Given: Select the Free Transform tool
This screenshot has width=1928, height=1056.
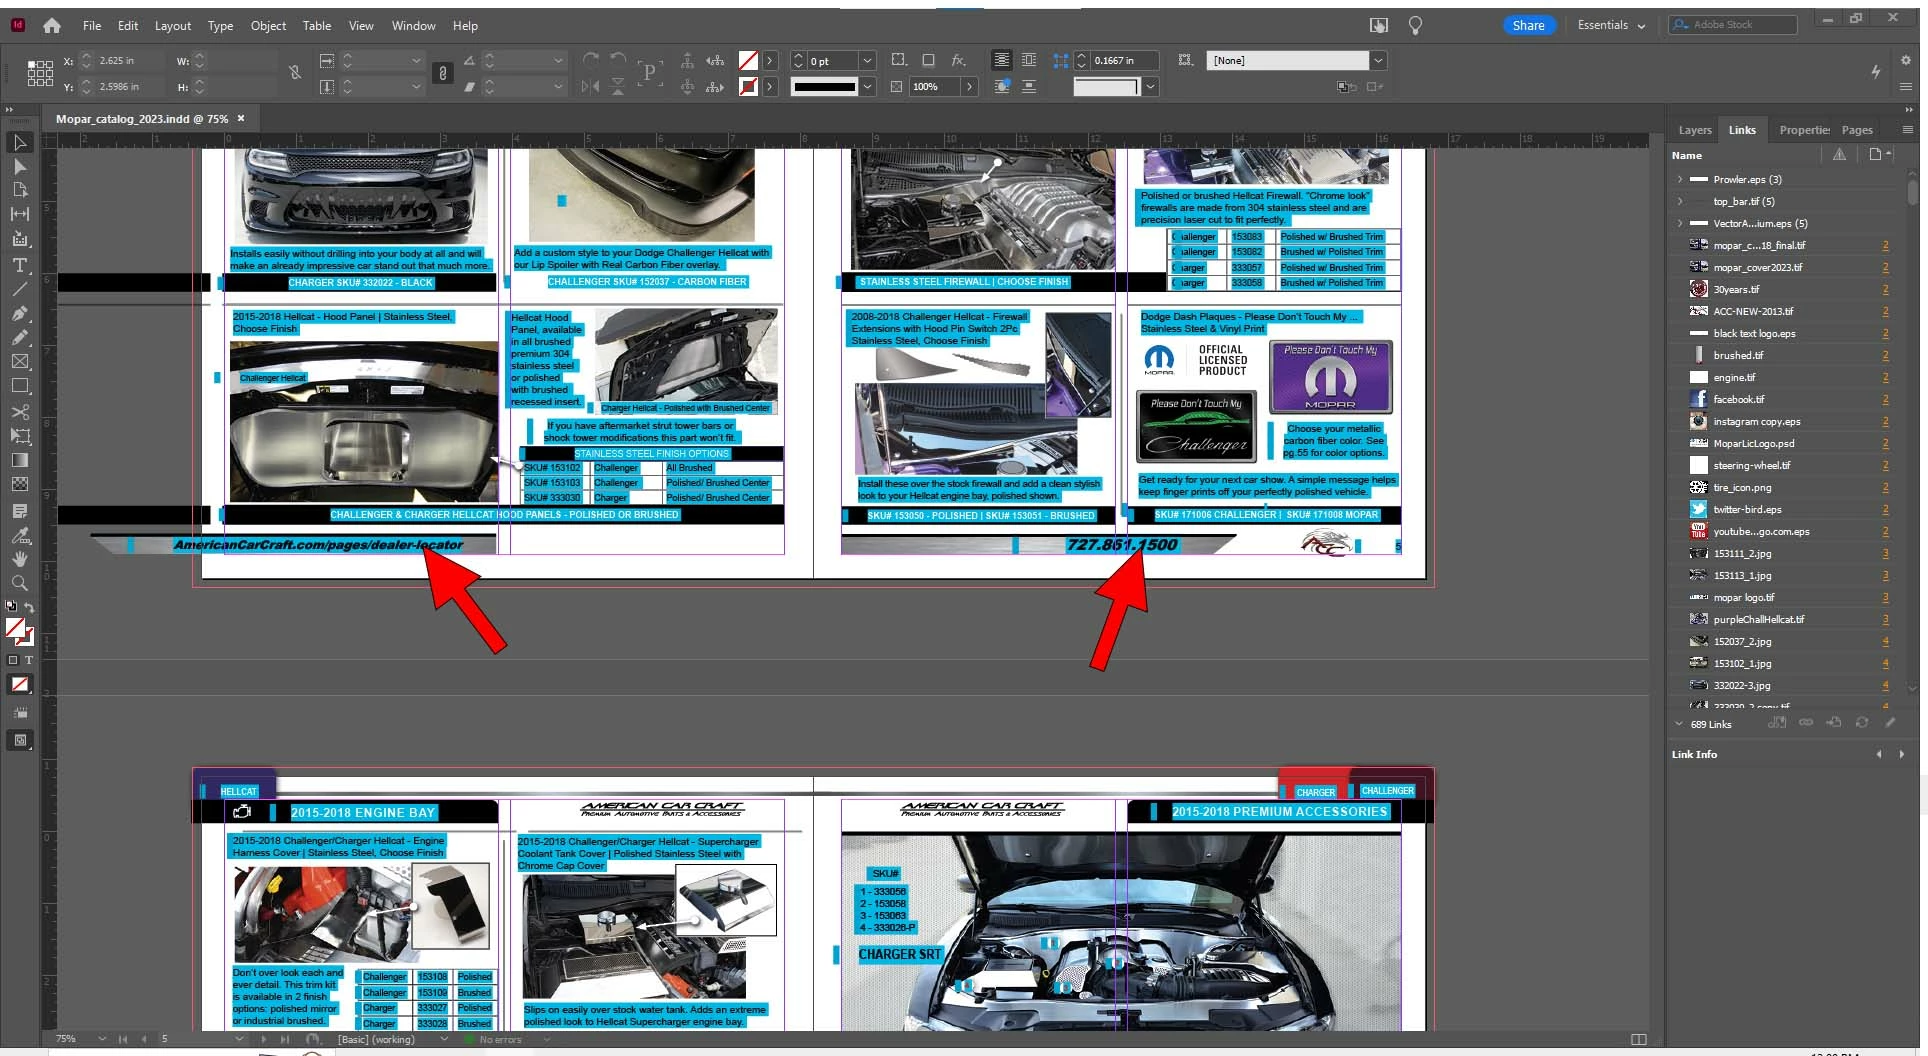Looking at the screenshot, I should (19, 435).
